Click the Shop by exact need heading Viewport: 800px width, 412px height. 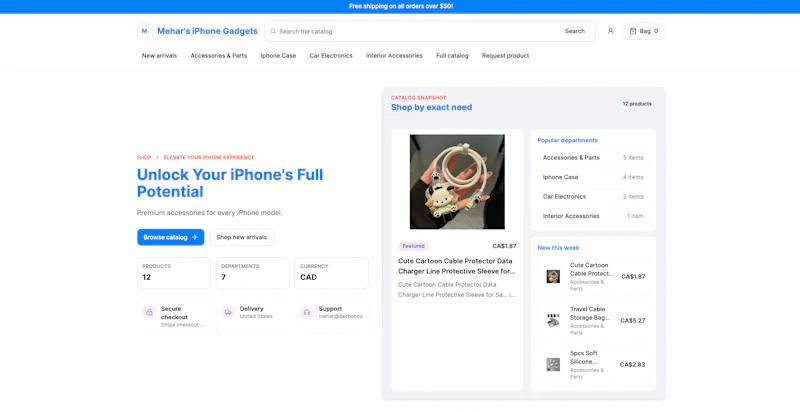click(x=431, y=107)
